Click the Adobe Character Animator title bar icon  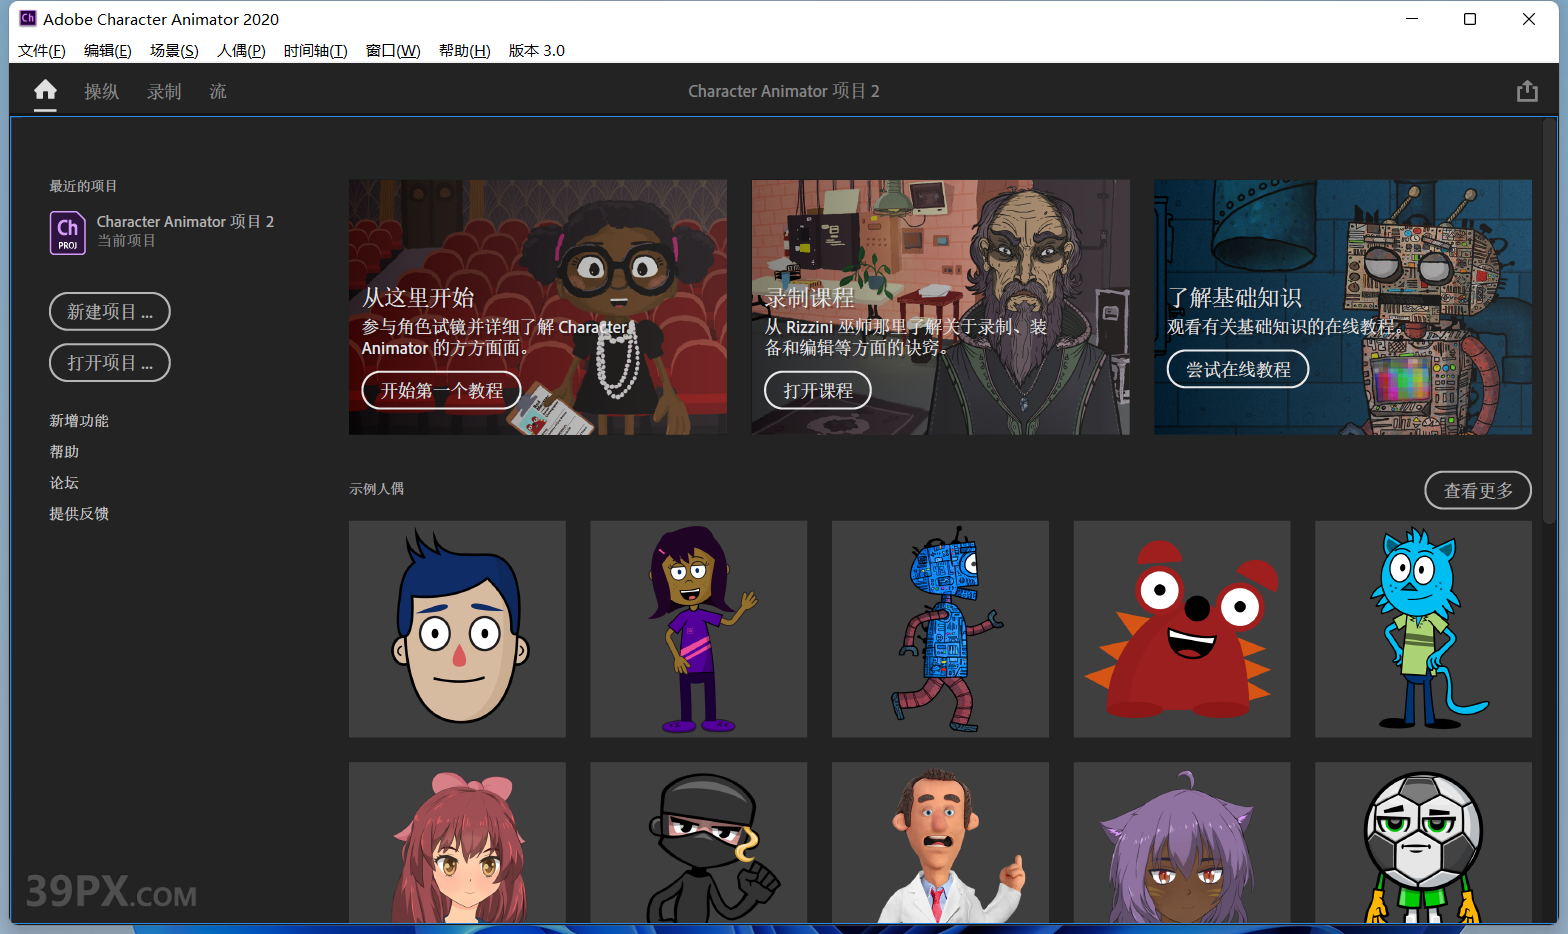point(28,18)
